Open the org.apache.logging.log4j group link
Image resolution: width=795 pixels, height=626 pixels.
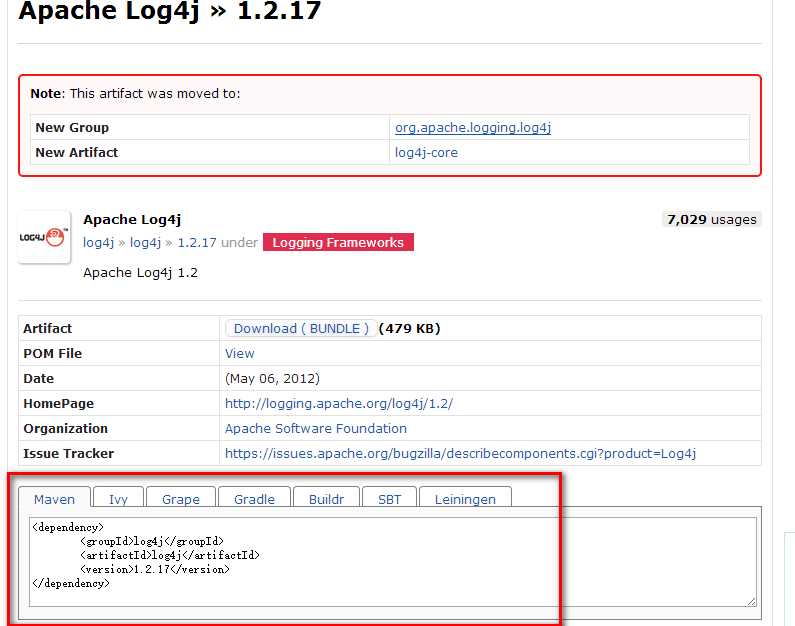(473, 128)
